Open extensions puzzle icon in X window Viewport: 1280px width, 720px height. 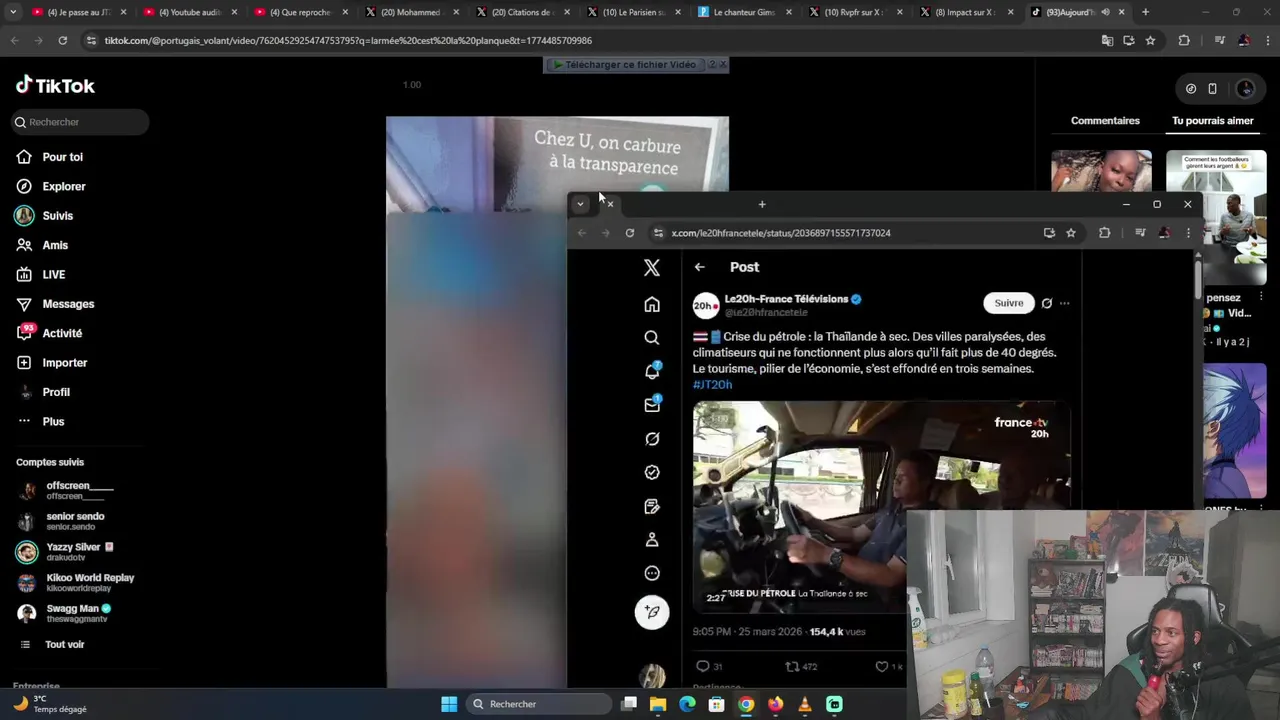(x=1105, y=233)
